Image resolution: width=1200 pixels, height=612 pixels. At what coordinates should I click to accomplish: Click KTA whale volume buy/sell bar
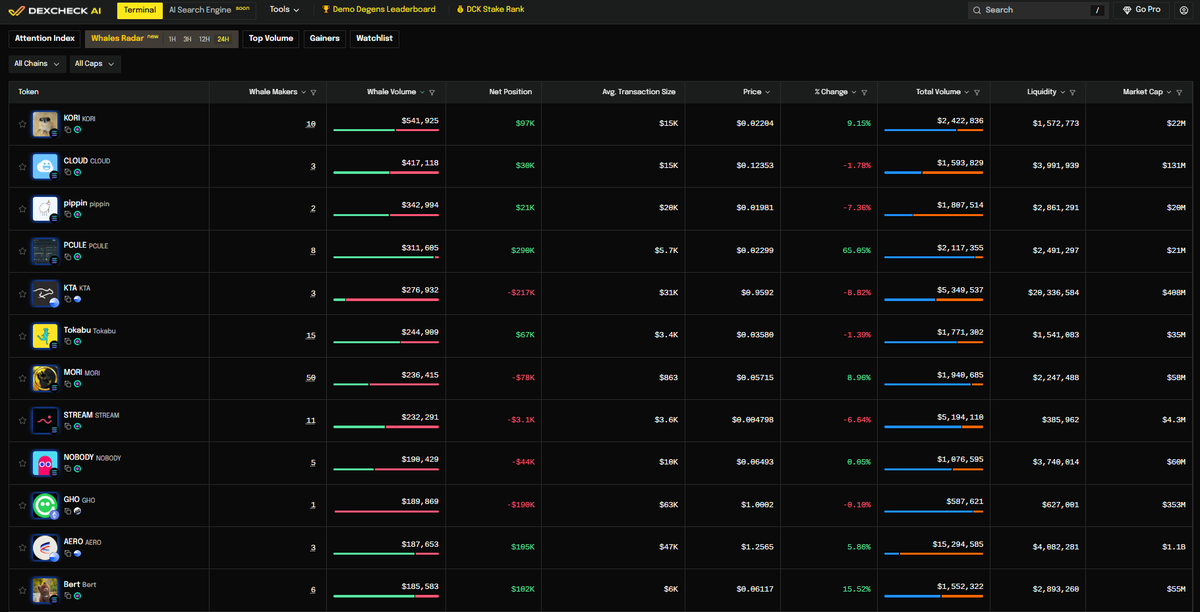pos(386,299)
